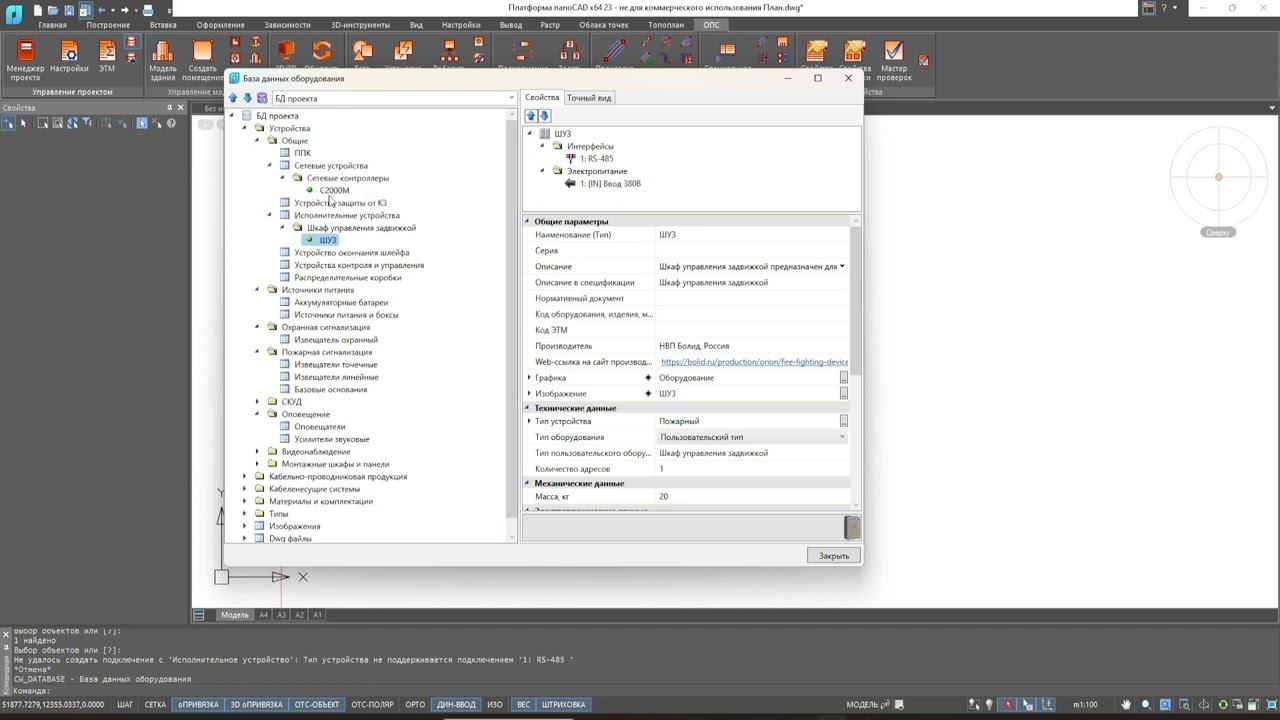Click move-up arrow beside the БД проекта dropdown
Viewport: 1280px width, 720px height.
coord(233,98)
